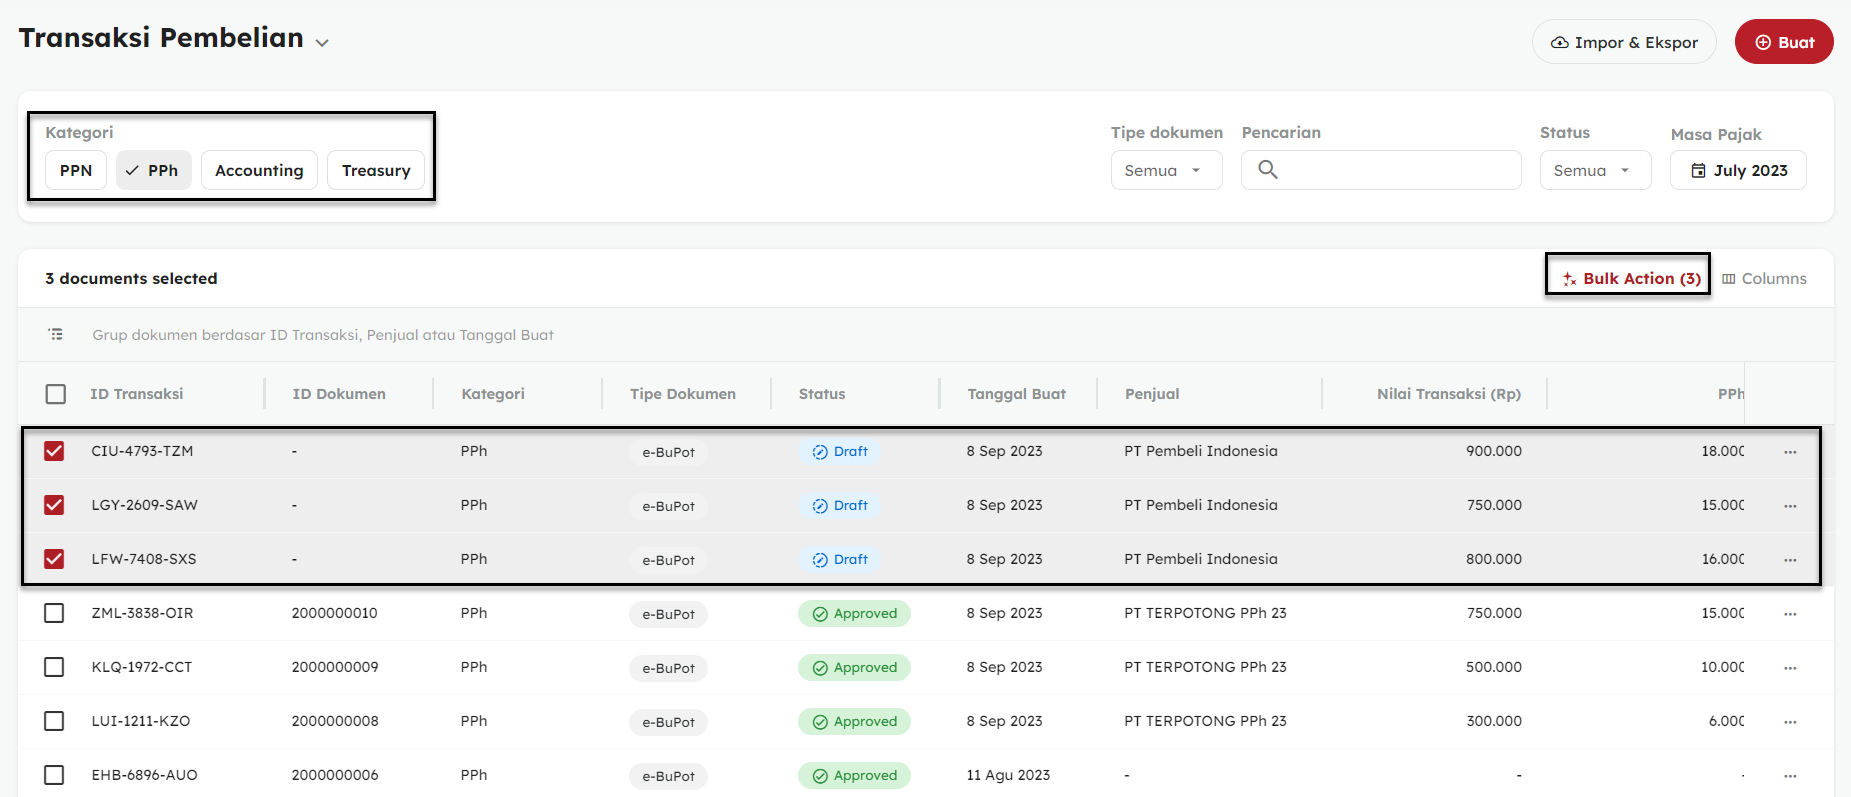The image size is (1851, 797).
Task: Expand the Tipe dokumen dropdown
Action: tap(1165, 171)
